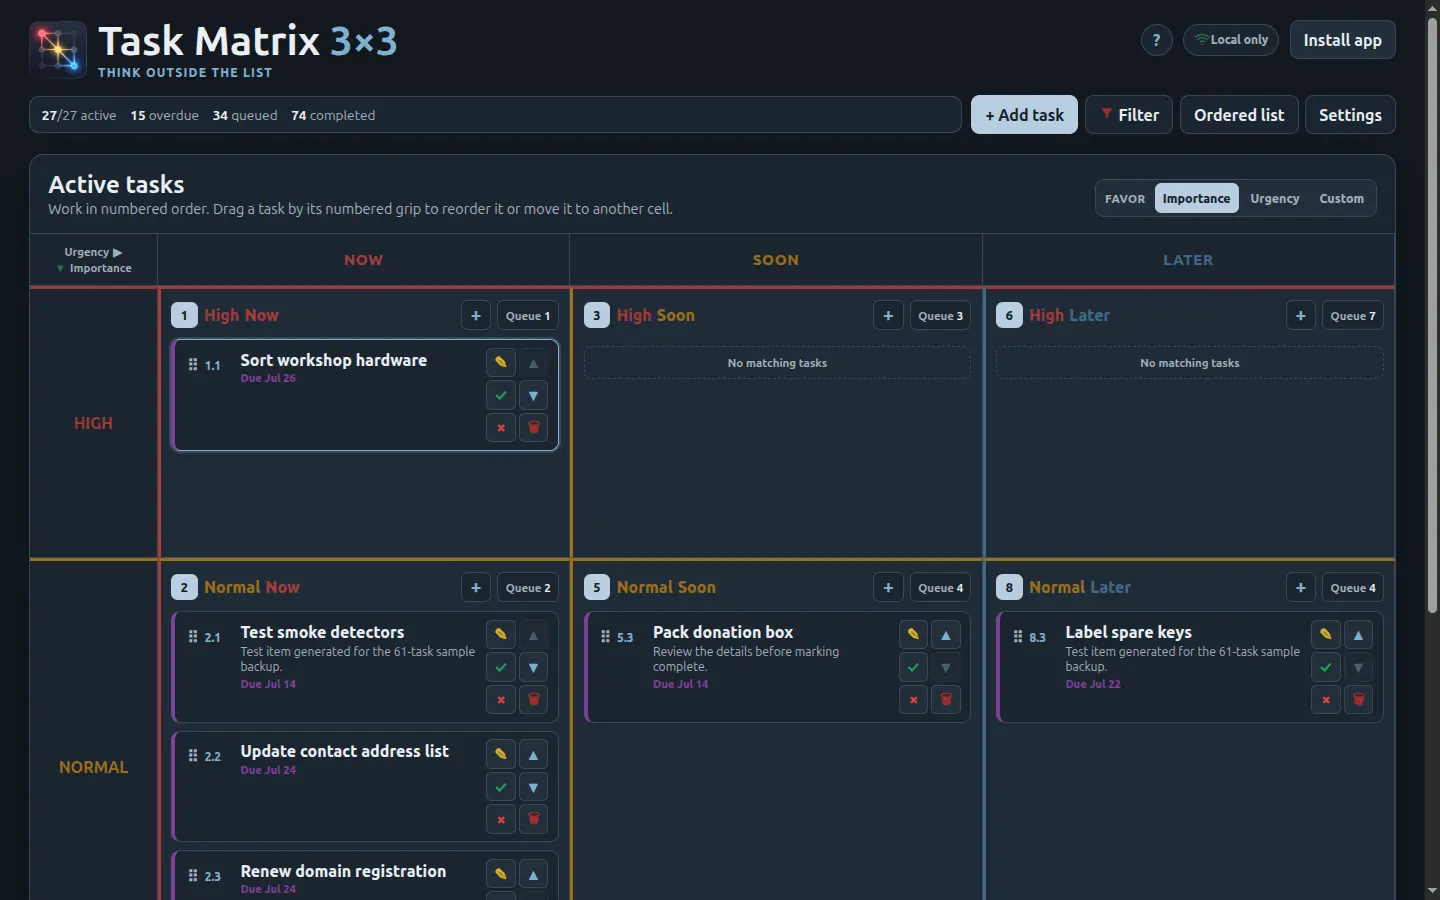1440x900 pixels.
Task: Add a task to High Now cell
Action: [x=476, y=316]
